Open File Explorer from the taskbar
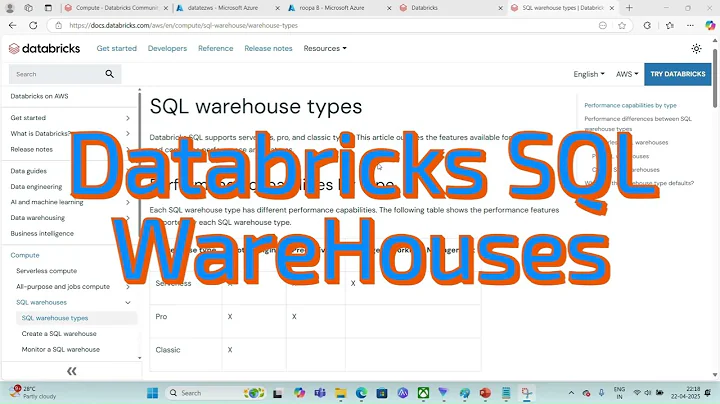The width and height of the screenshot is (720, 404). [340, 393]
